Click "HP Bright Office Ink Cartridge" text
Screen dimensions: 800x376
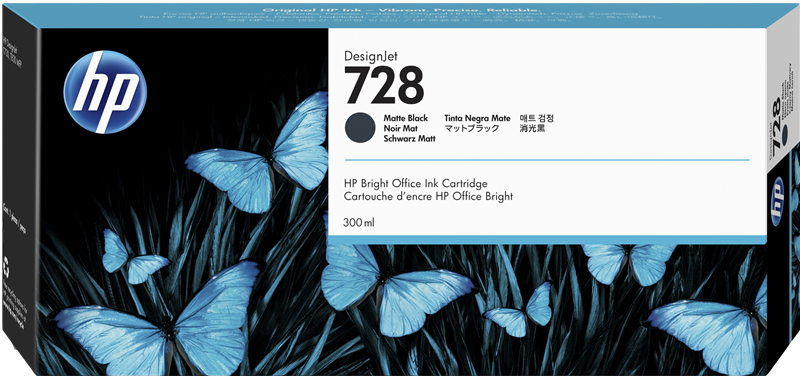(416, 184)
